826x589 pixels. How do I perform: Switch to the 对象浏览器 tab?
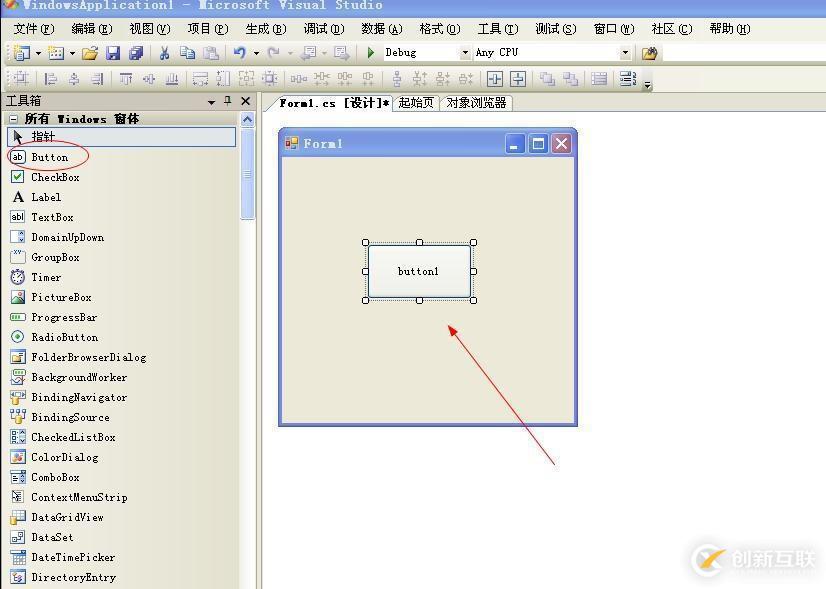[x=476, y=103]
